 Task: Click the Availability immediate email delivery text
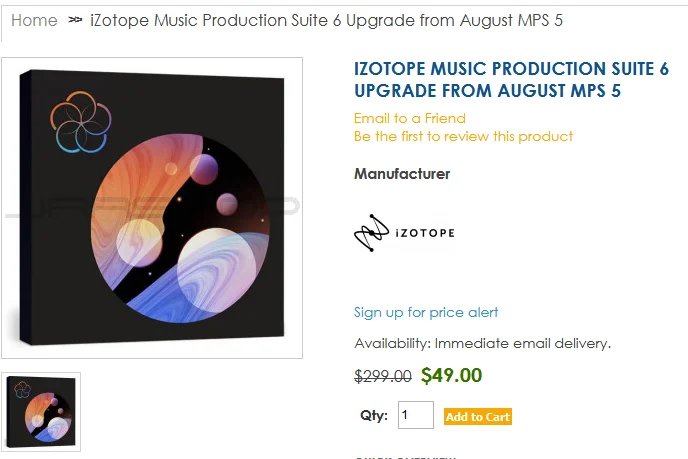[x=482, y=343]
